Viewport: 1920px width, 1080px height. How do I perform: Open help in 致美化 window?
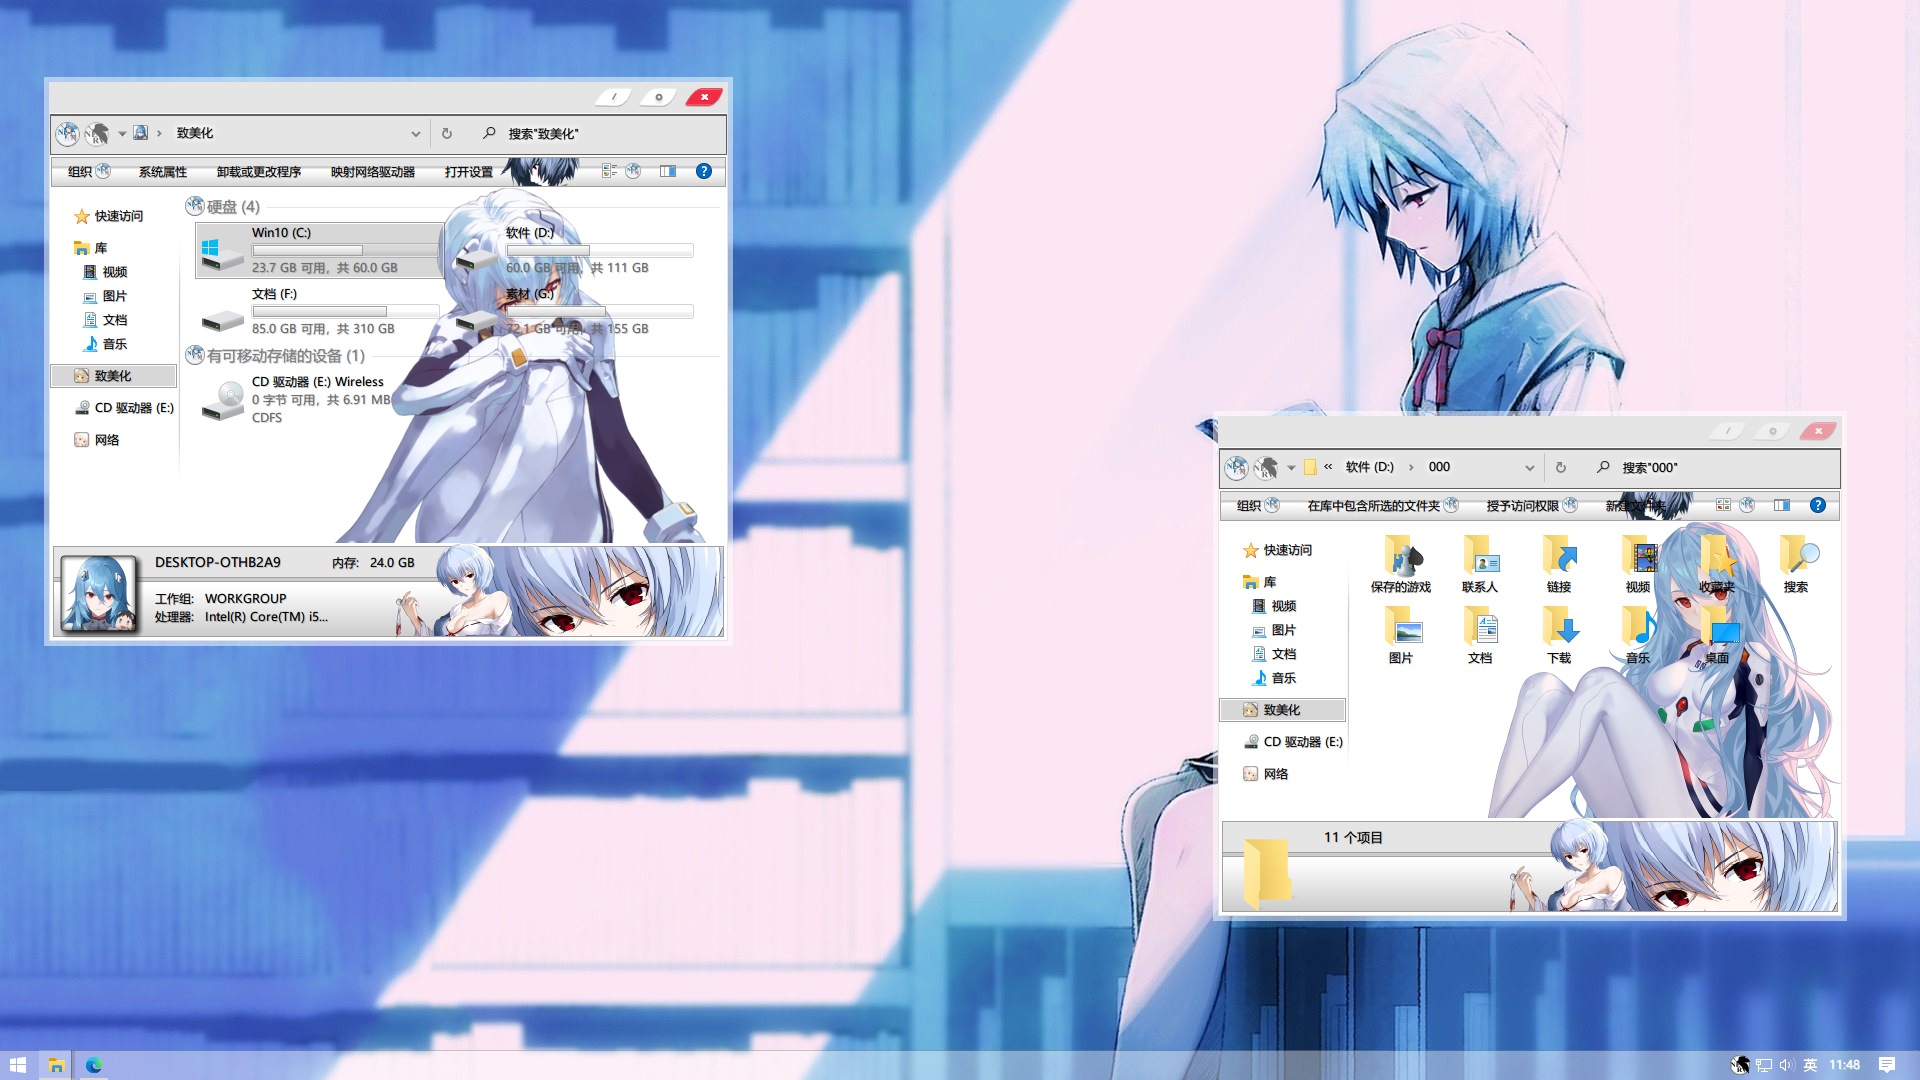pyautogui.click(x=704, y=172)
